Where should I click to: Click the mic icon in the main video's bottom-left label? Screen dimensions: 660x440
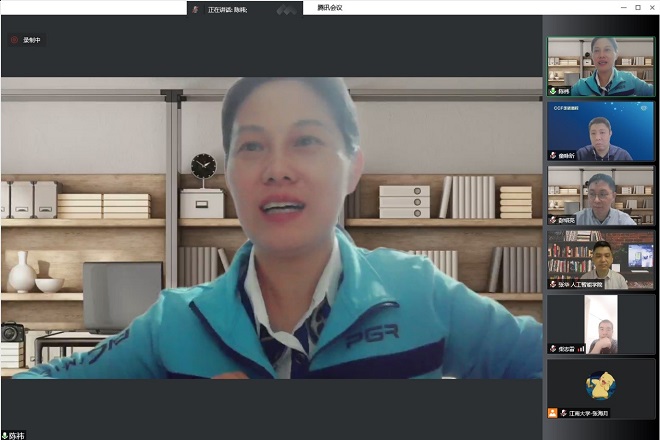[5, 435]
